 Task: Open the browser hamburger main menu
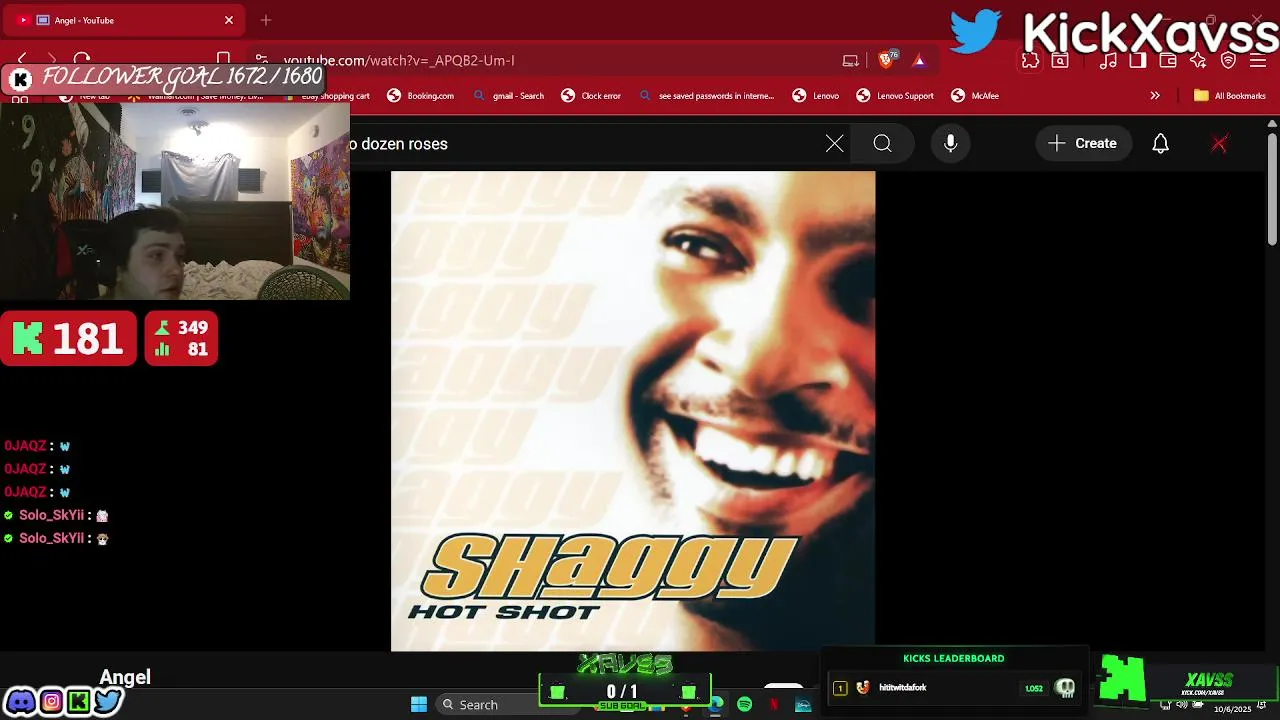1257,61
